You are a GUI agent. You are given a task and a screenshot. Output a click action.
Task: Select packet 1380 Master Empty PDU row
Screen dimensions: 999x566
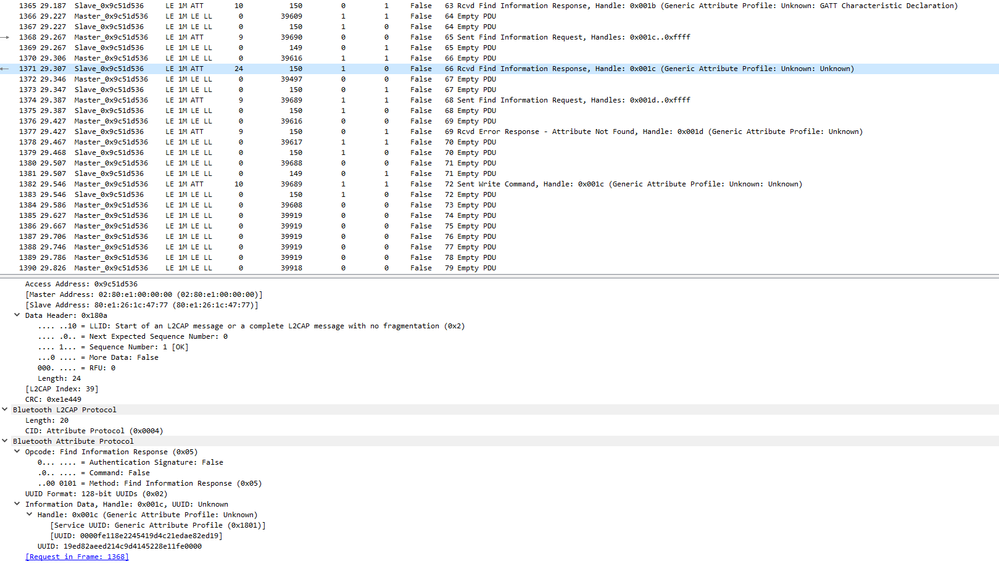[x=500, y=163]
